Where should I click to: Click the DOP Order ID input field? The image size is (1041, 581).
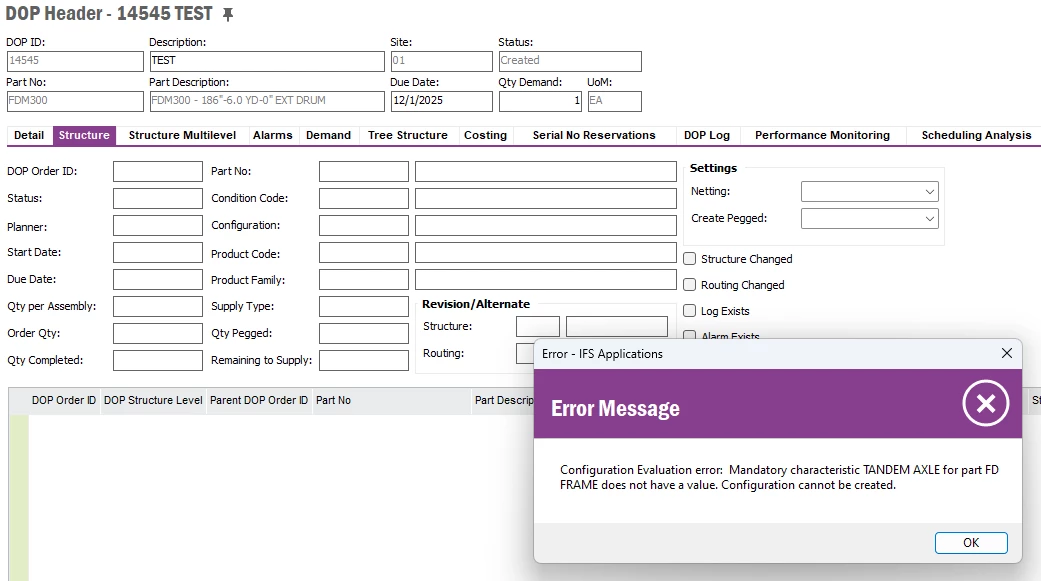tap(158, 171)
